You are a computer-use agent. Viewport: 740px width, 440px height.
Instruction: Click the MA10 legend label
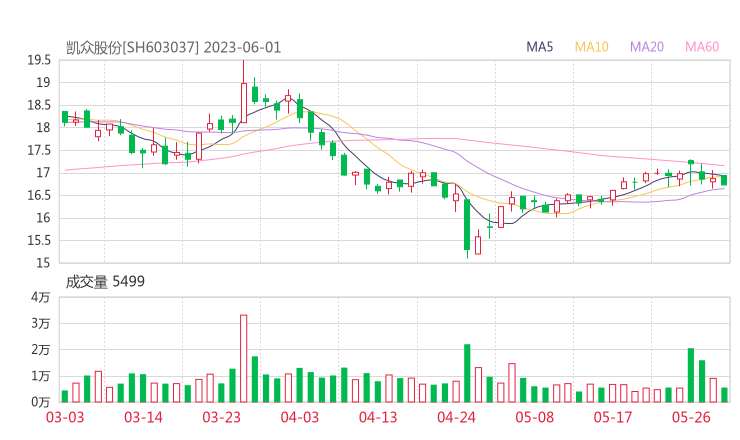[x=591, y=47]
